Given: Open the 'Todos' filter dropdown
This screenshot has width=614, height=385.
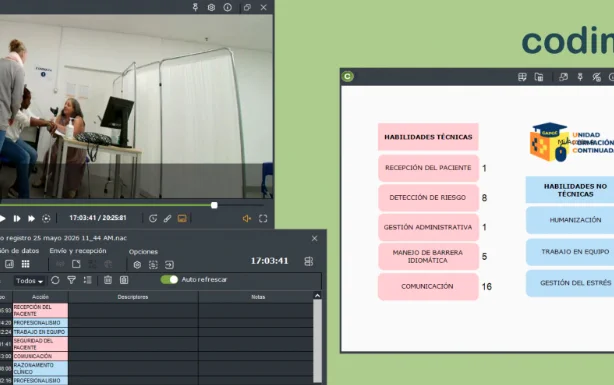Looking at the screenshot, I should [29, 281].
